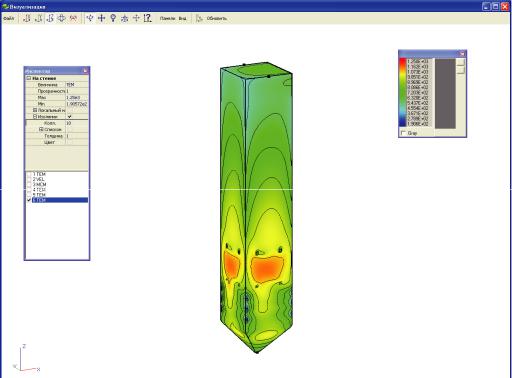This screenshot has height=378, width=512.
Task: Click the app logo in the title bar
Action: [5, 6]
